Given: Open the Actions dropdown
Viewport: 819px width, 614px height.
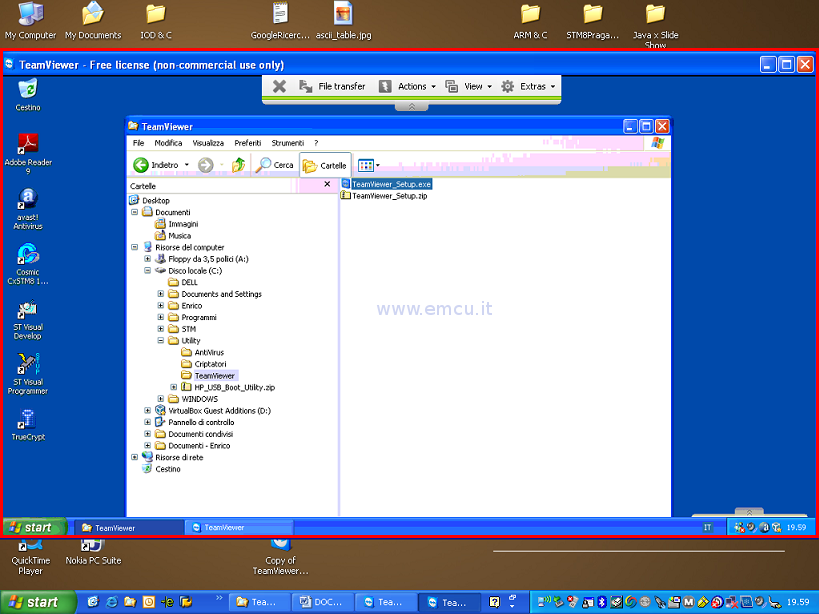Looking at the screenshot, I should pyautogui.click(x=407, y=86).
